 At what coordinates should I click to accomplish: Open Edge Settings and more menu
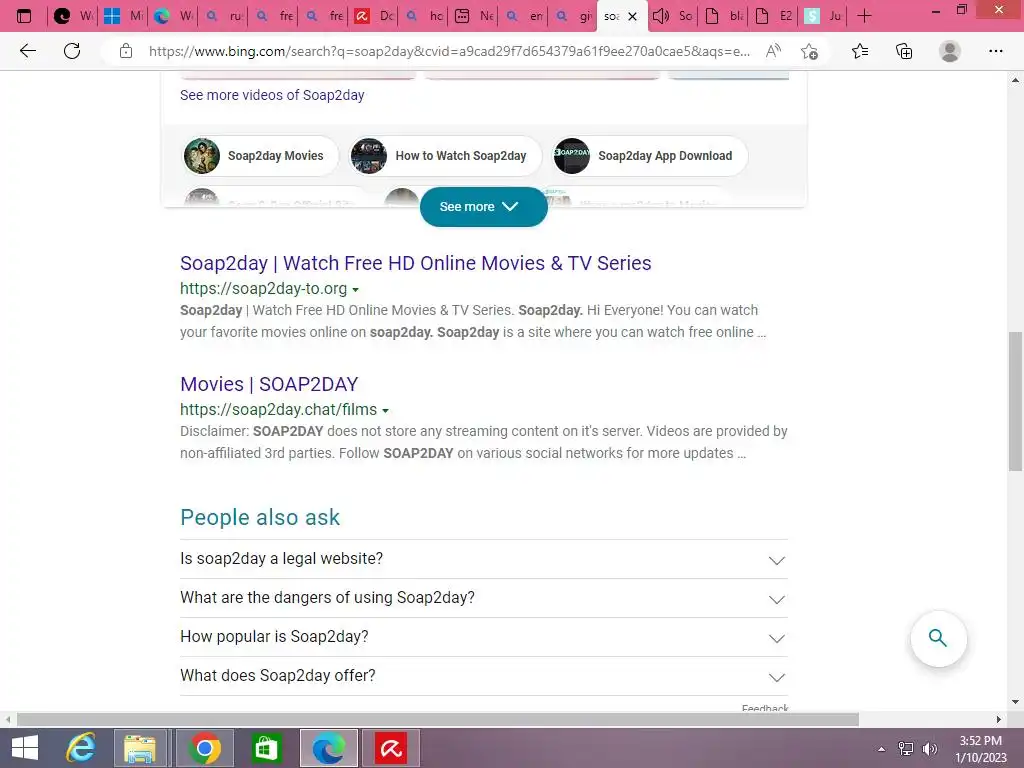click(x=995, y=51)
